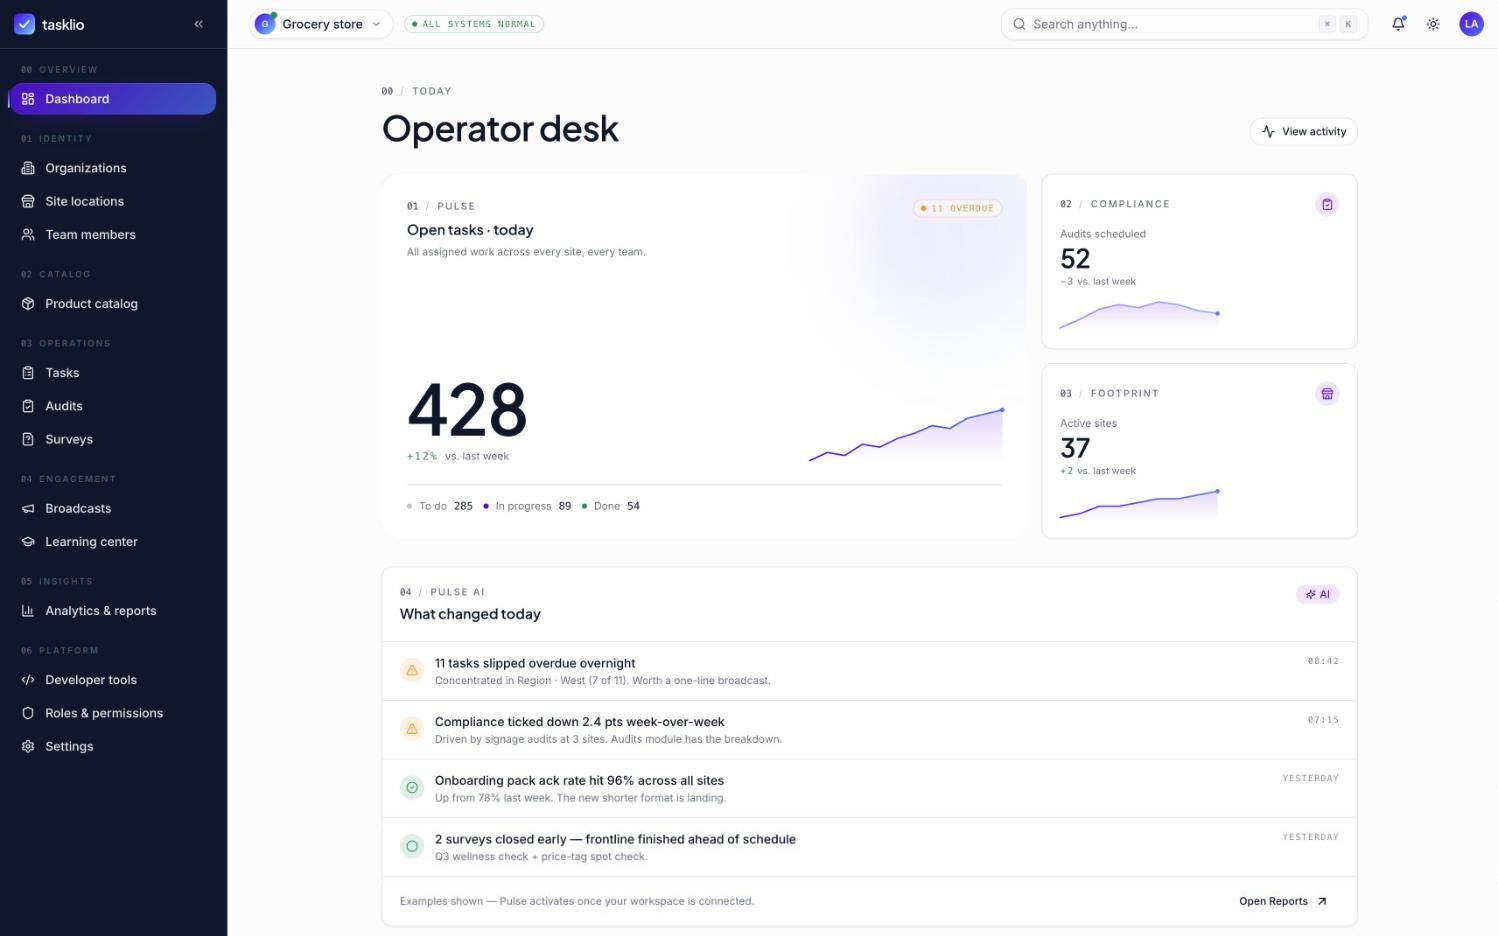1498x936 pixels.
Task: Click the Developer tools code icon
Action: tap(28, 679)
